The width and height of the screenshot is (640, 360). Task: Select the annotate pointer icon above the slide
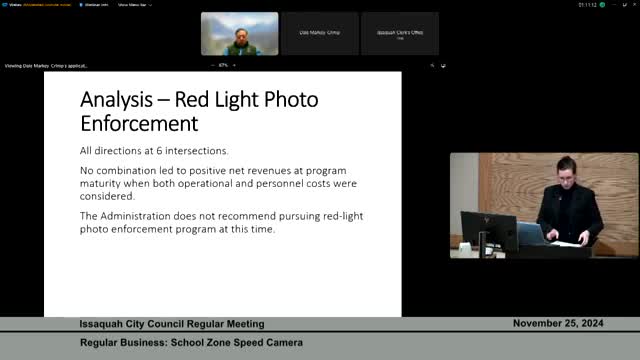(433, 65)
